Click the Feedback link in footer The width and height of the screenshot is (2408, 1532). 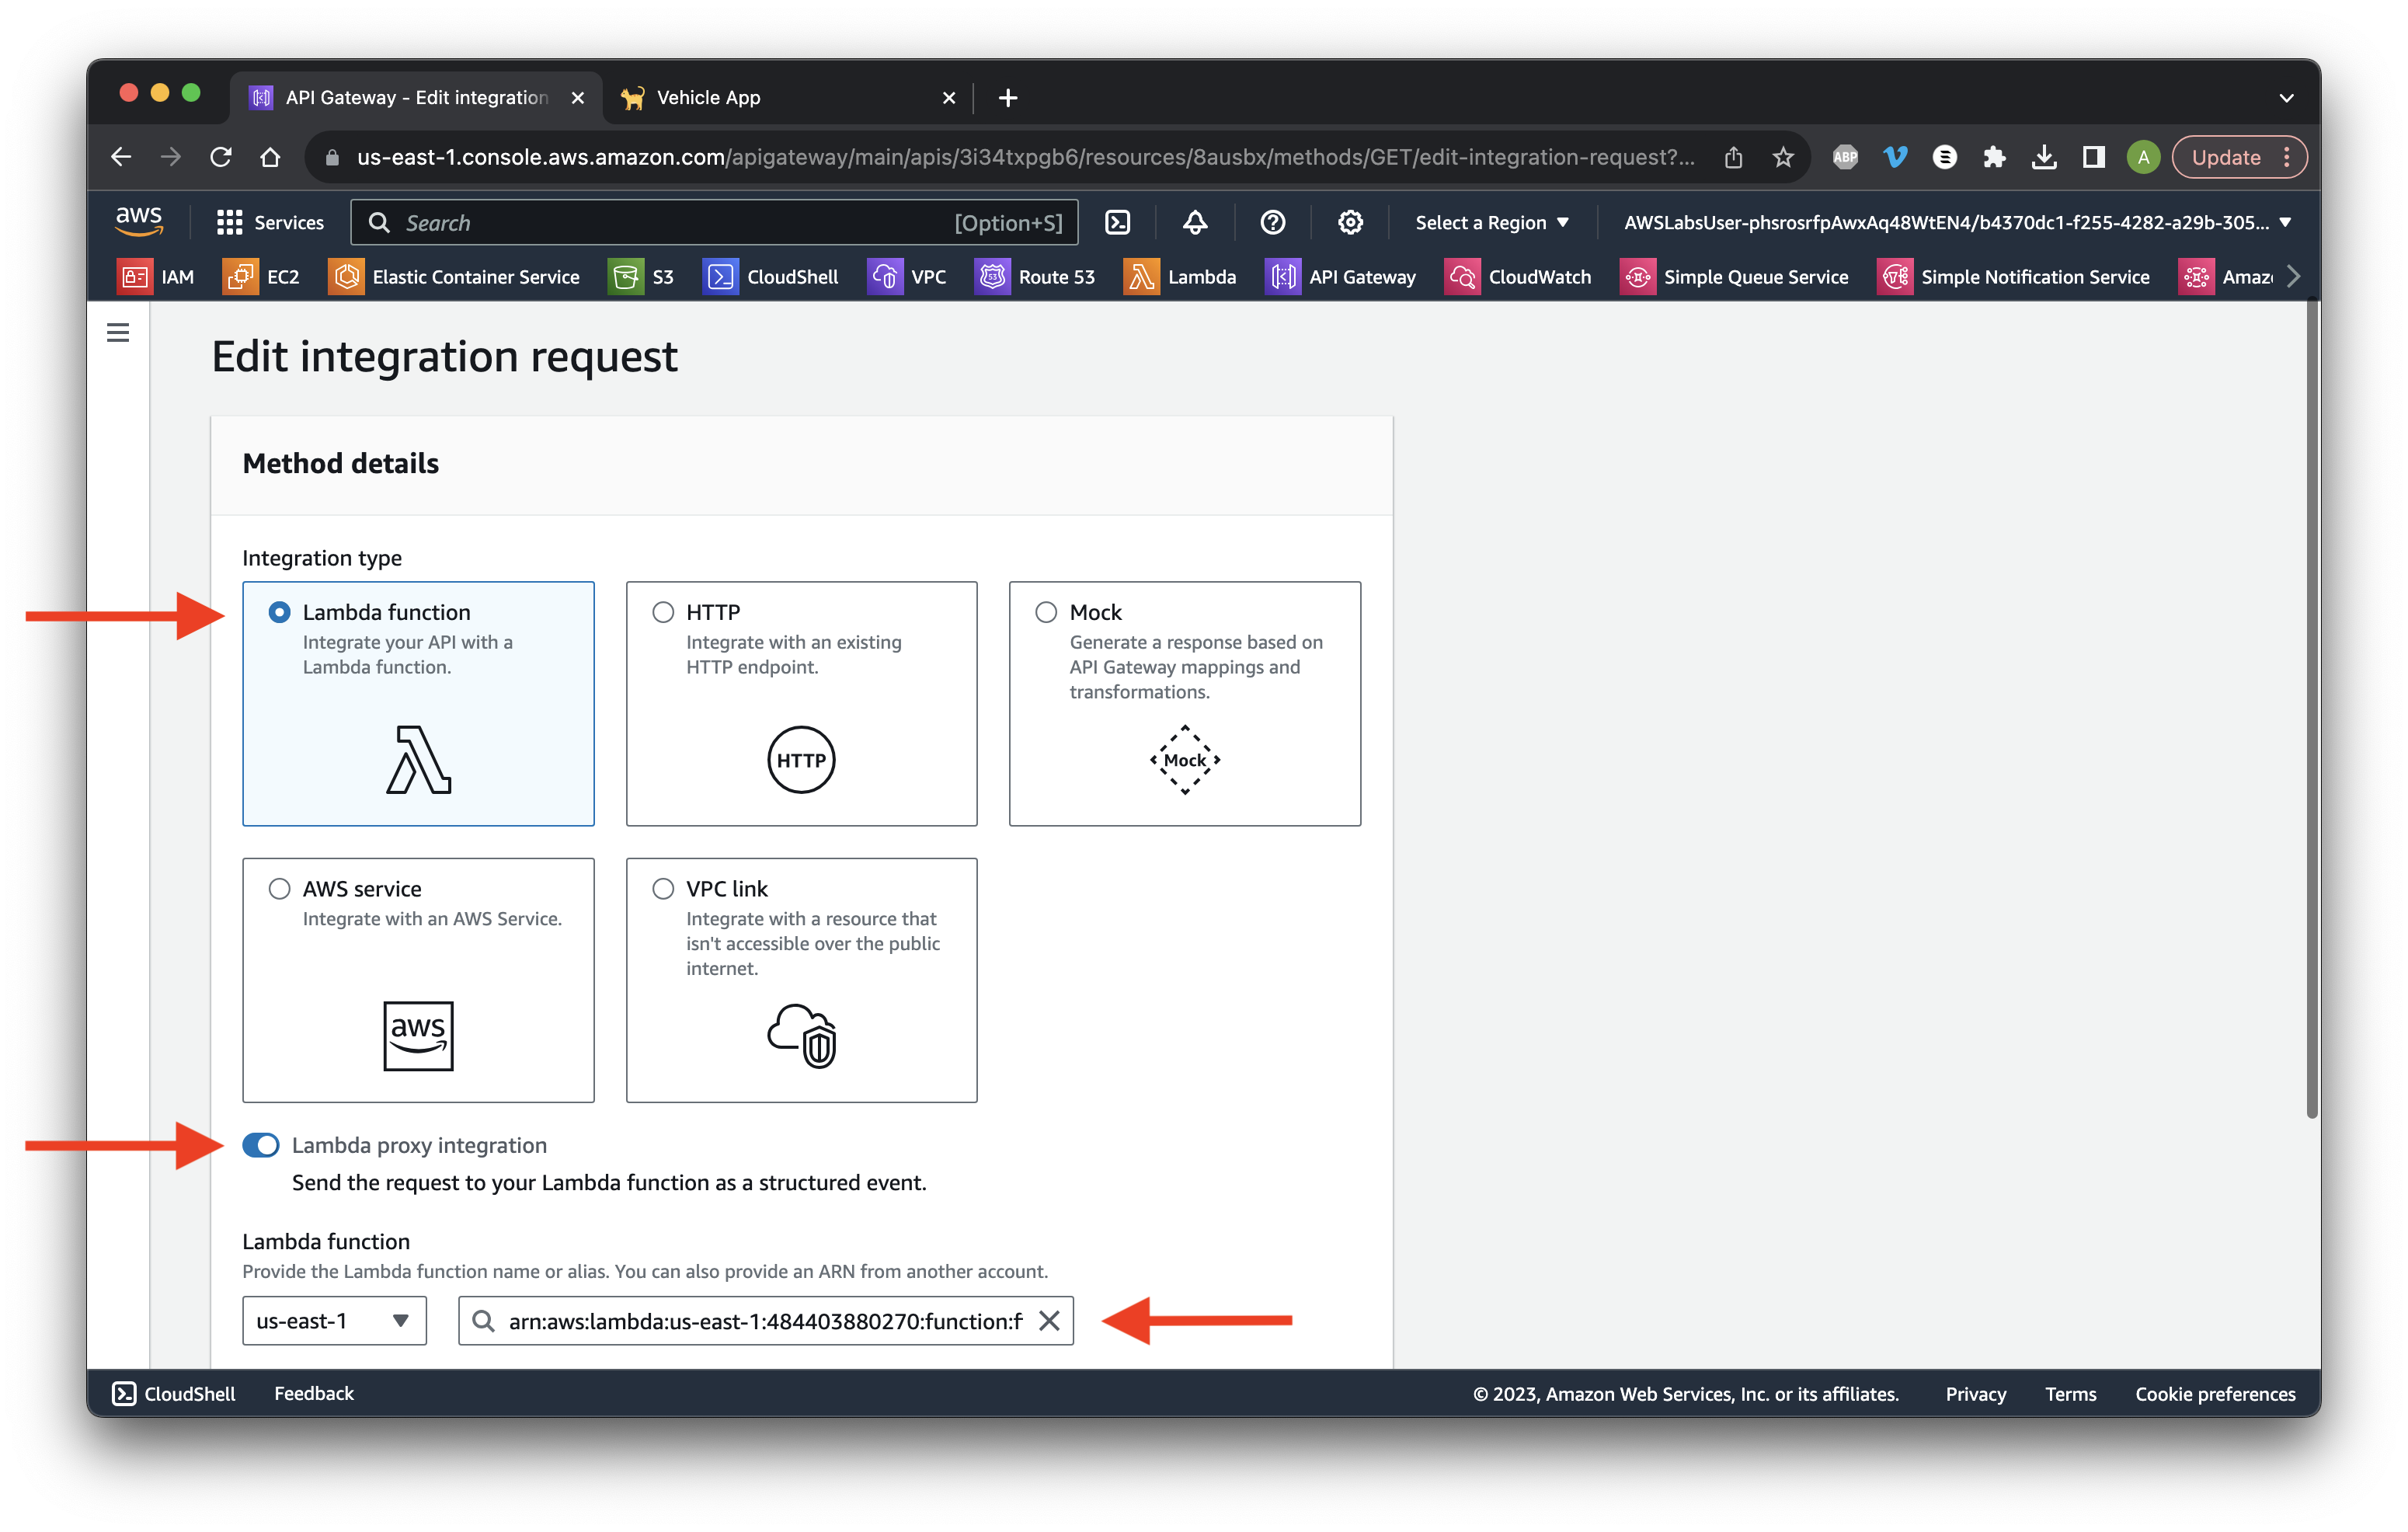click(x=314, y=1393)
